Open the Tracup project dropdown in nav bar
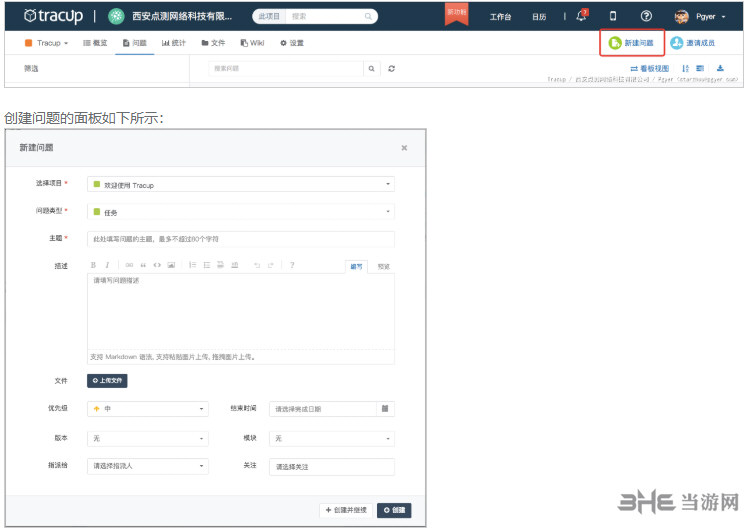The image size is (744, 530). pyautogui.click(x=46, y=43)
